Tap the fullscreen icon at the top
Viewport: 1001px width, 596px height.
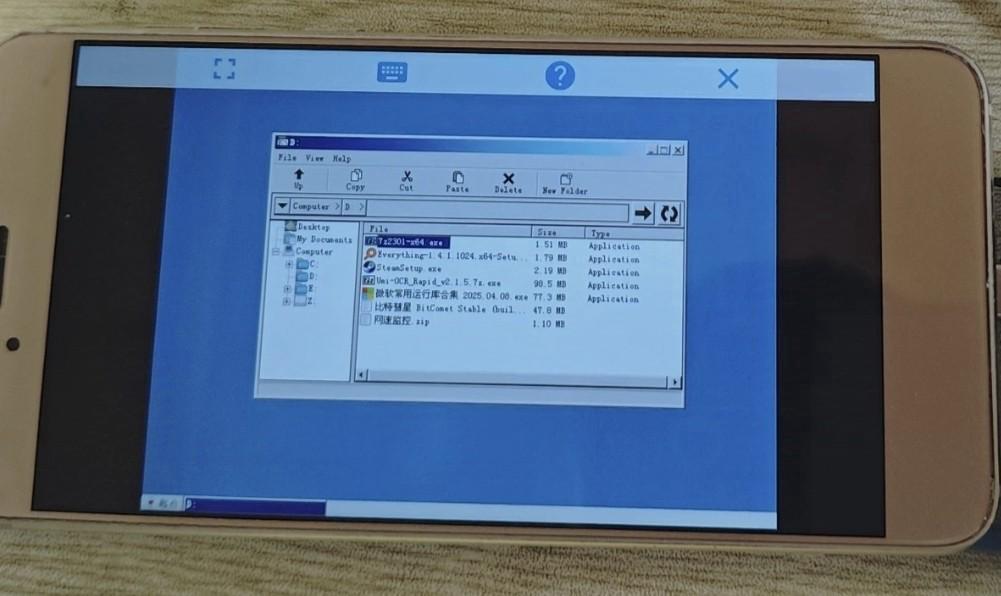(224, 69)
